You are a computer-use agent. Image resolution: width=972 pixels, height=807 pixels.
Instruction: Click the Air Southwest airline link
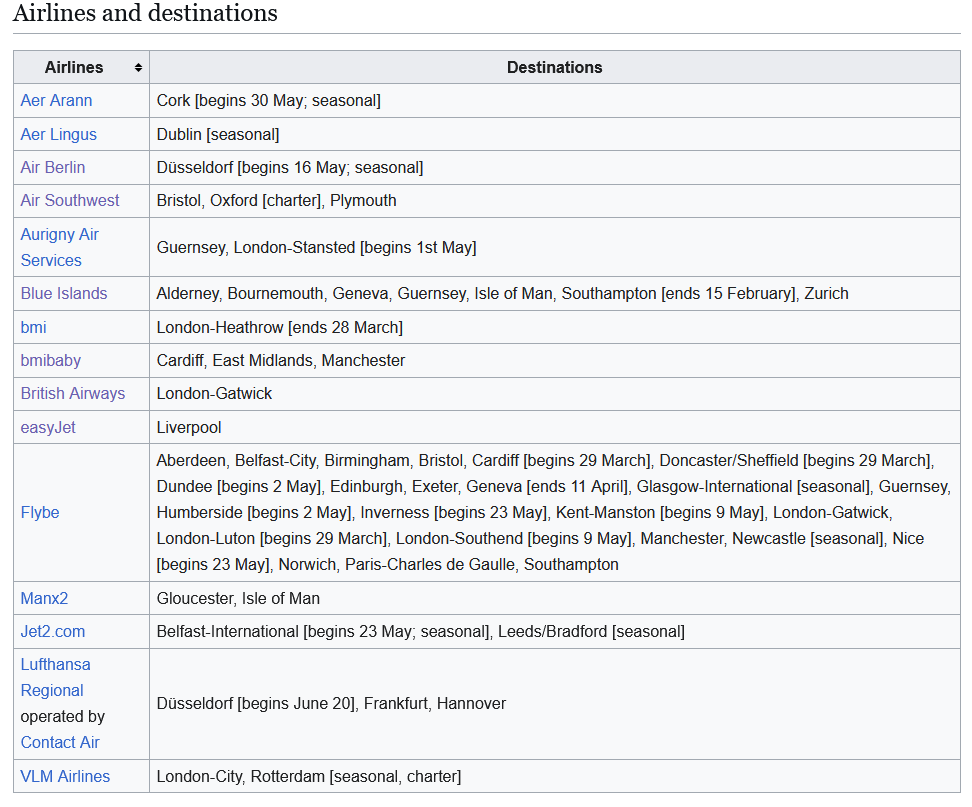tap(70, 200)
